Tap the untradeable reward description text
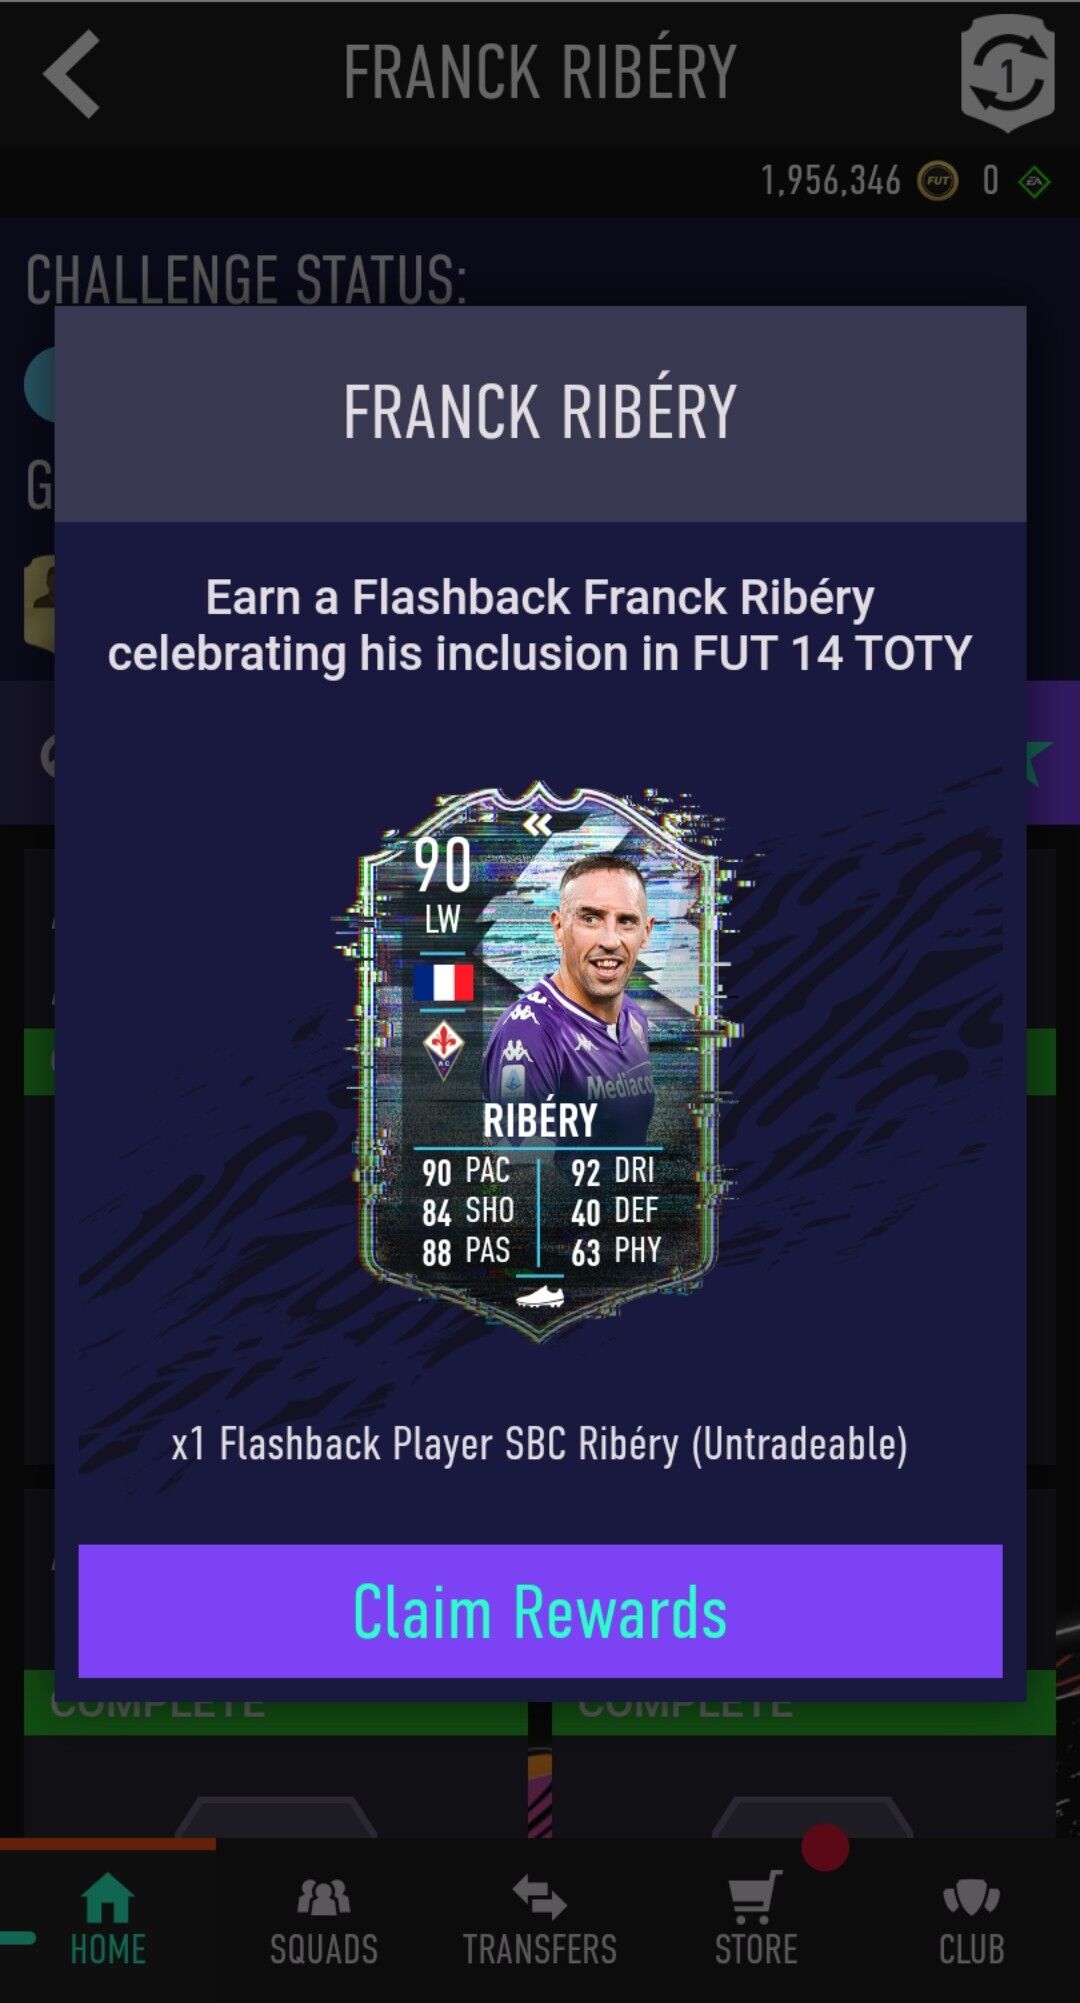Viewport: 1080px width, 2003px height. pos(540,1444)
